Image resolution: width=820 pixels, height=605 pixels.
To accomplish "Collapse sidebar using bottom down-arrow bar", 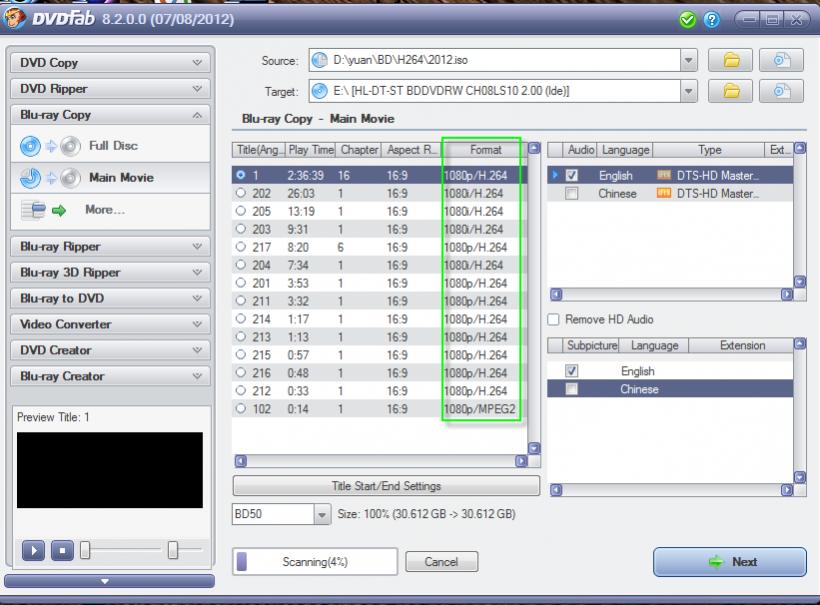I will coord(109,581).
